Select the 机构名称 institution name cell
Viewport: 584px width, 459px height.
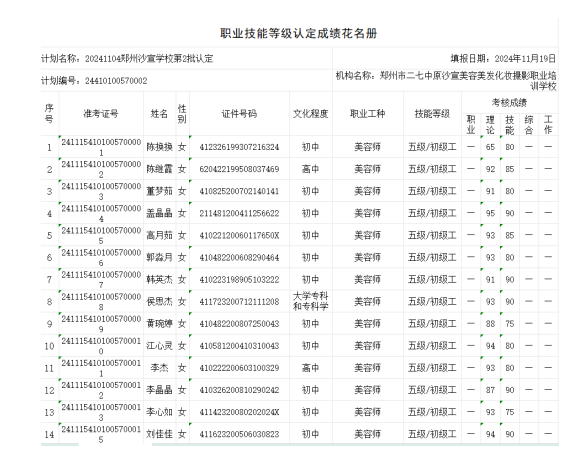coord(446,80)
